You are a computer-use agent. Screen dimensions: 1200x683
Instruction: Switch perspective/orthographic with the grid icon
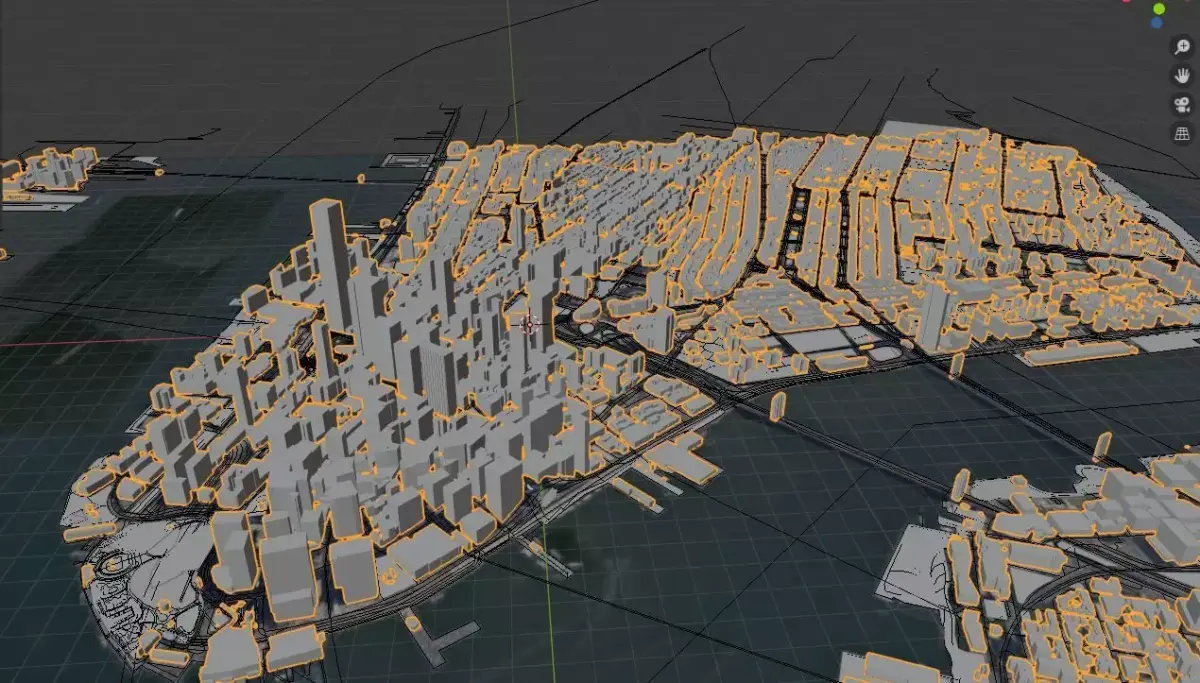pos(1182,133)
